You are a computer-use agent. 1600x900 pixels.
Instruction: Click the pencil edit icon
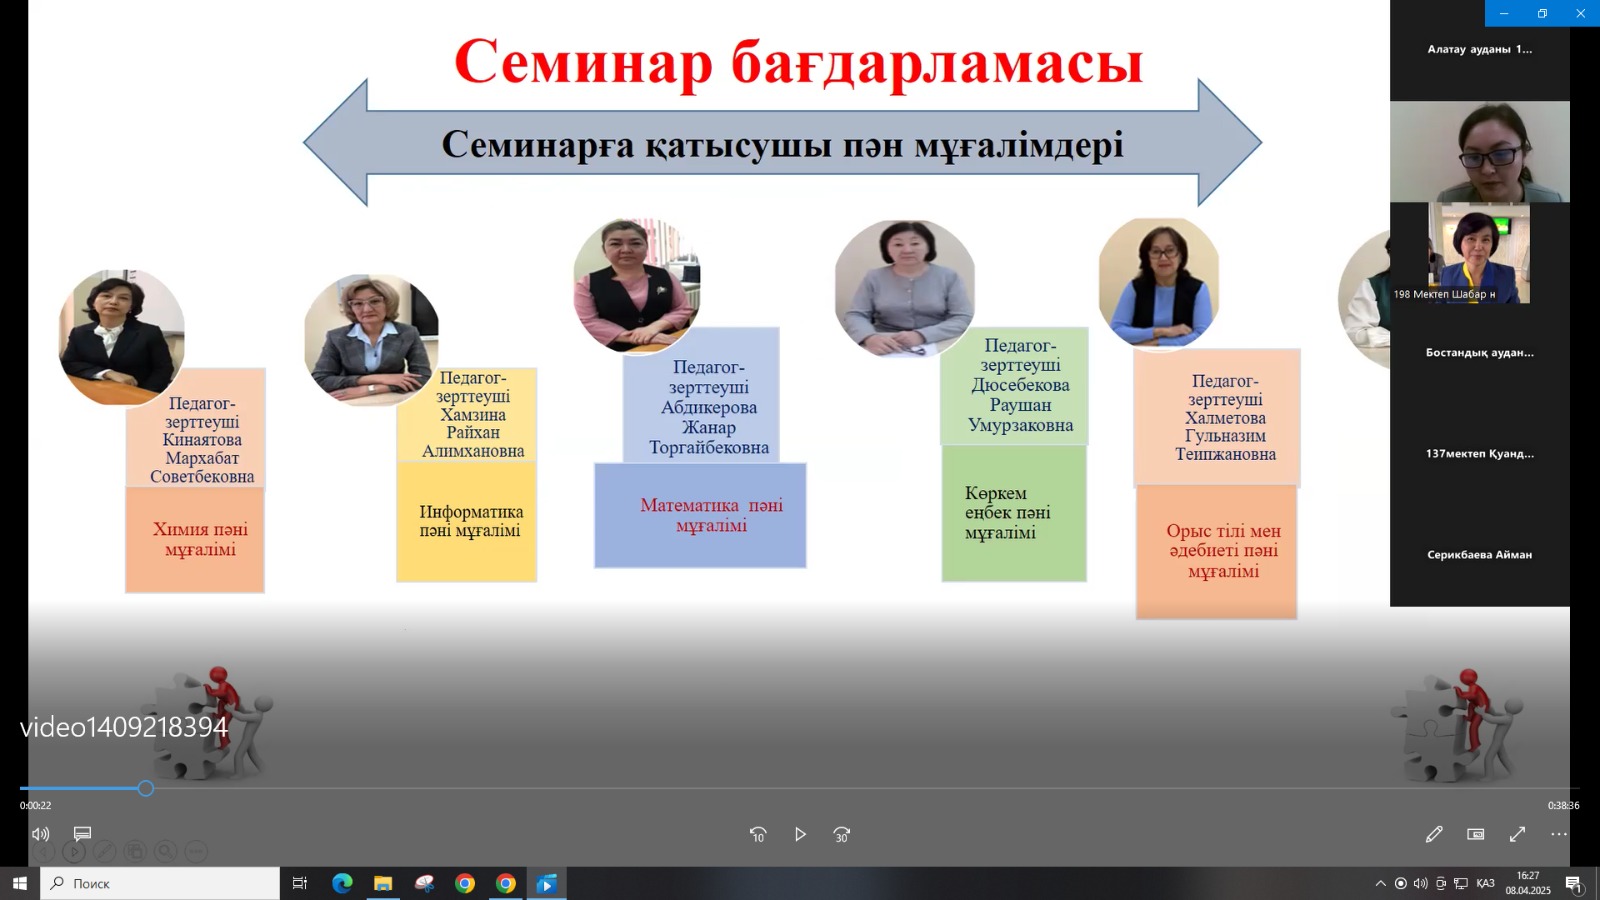1434,834
